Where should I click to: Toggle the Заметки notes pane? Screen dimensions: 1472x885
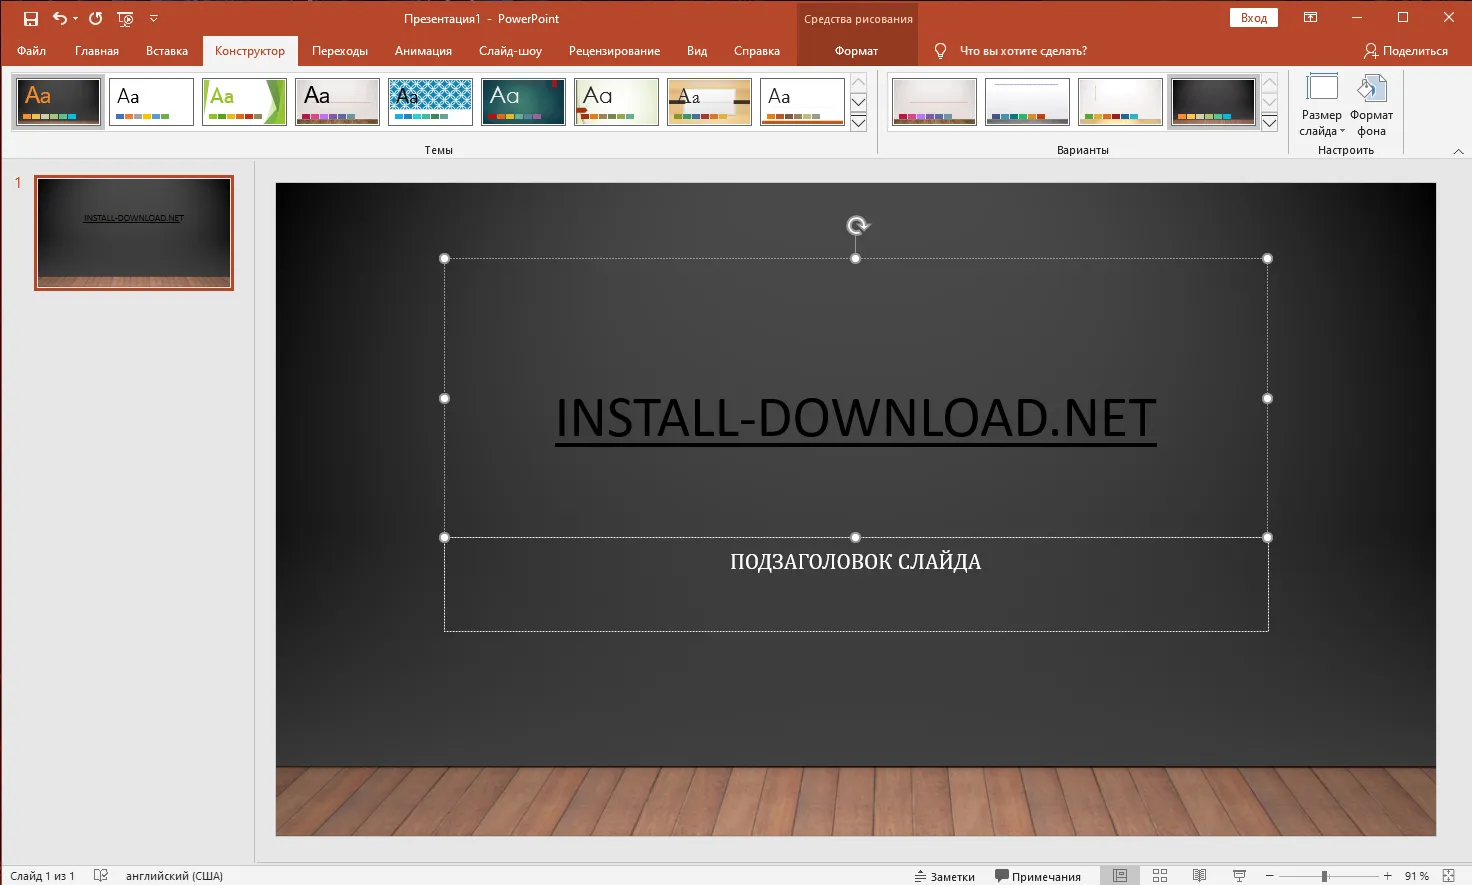pos(944,876)
